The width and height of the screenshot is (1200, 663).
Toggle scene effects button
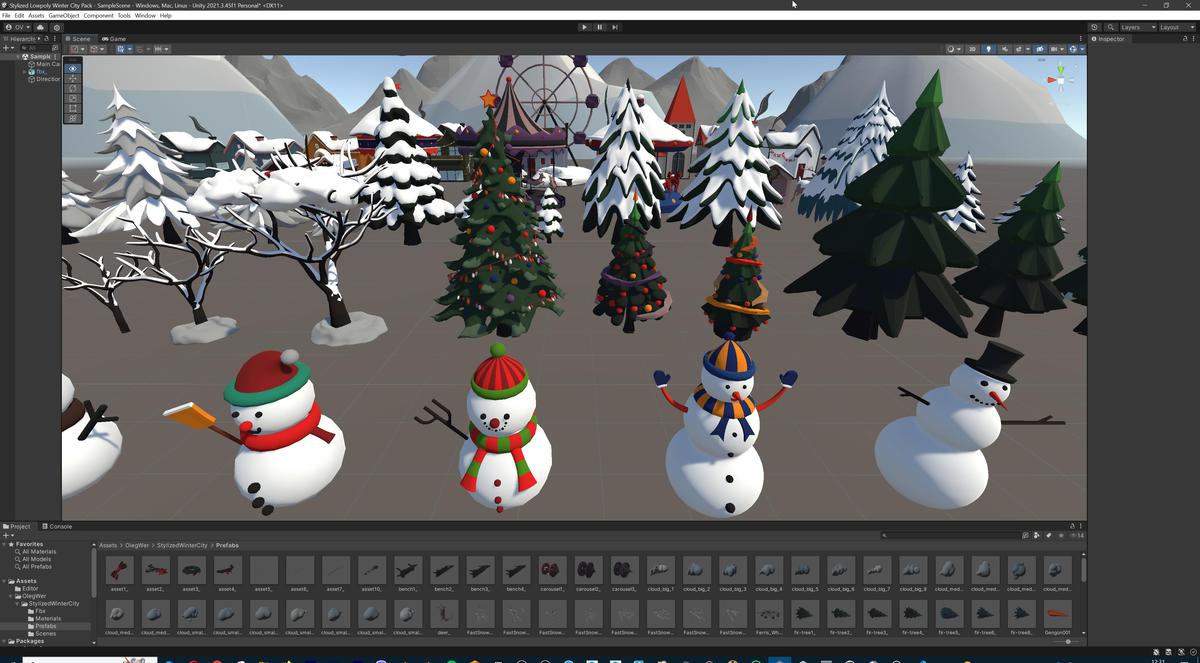click(1019, 49)
